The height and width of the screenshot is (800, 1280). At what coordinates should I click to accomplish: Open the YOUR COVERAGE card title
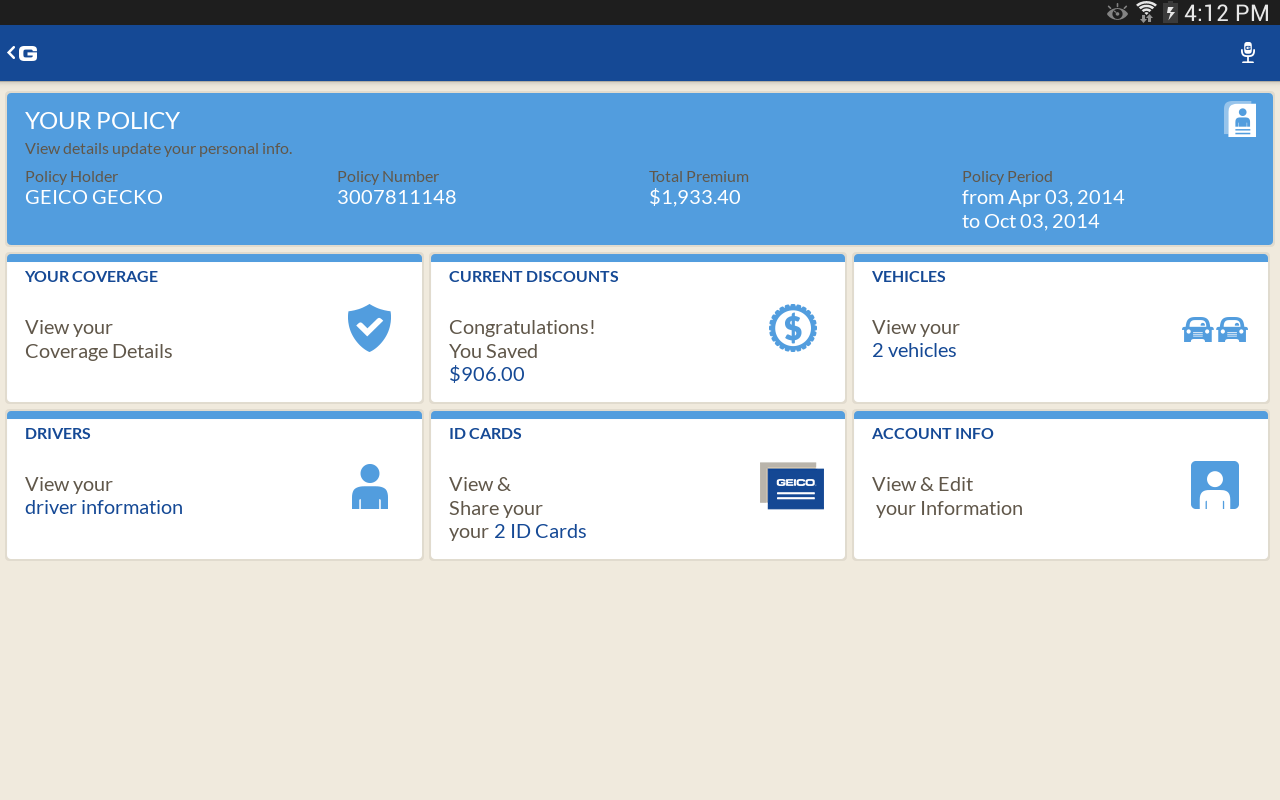91,276
